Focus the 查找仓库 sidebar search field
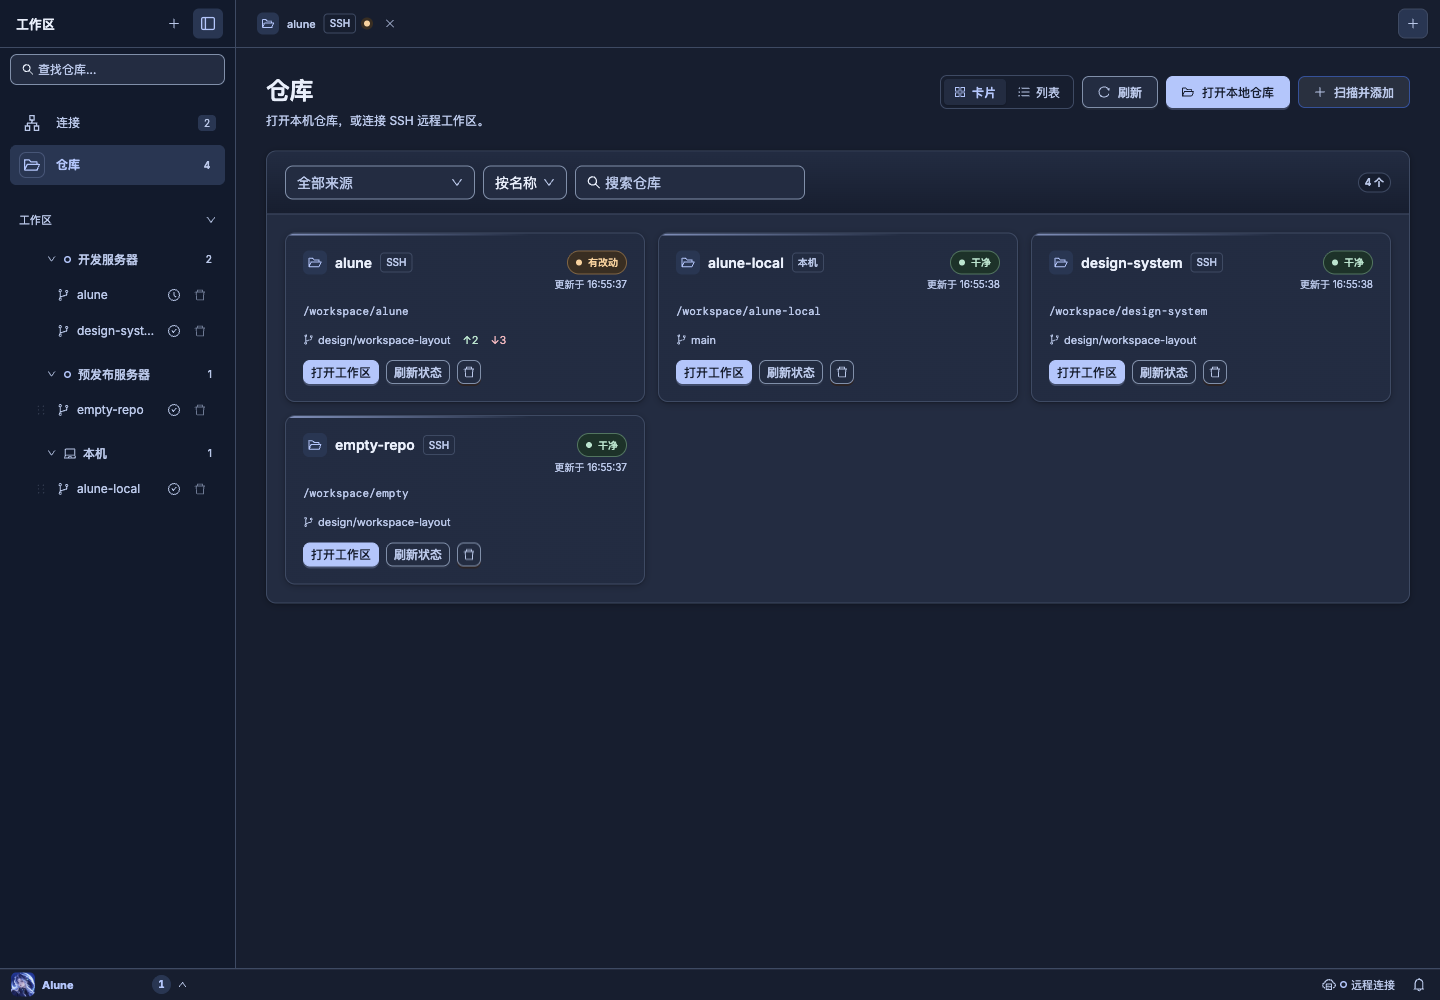 (117, 69)
